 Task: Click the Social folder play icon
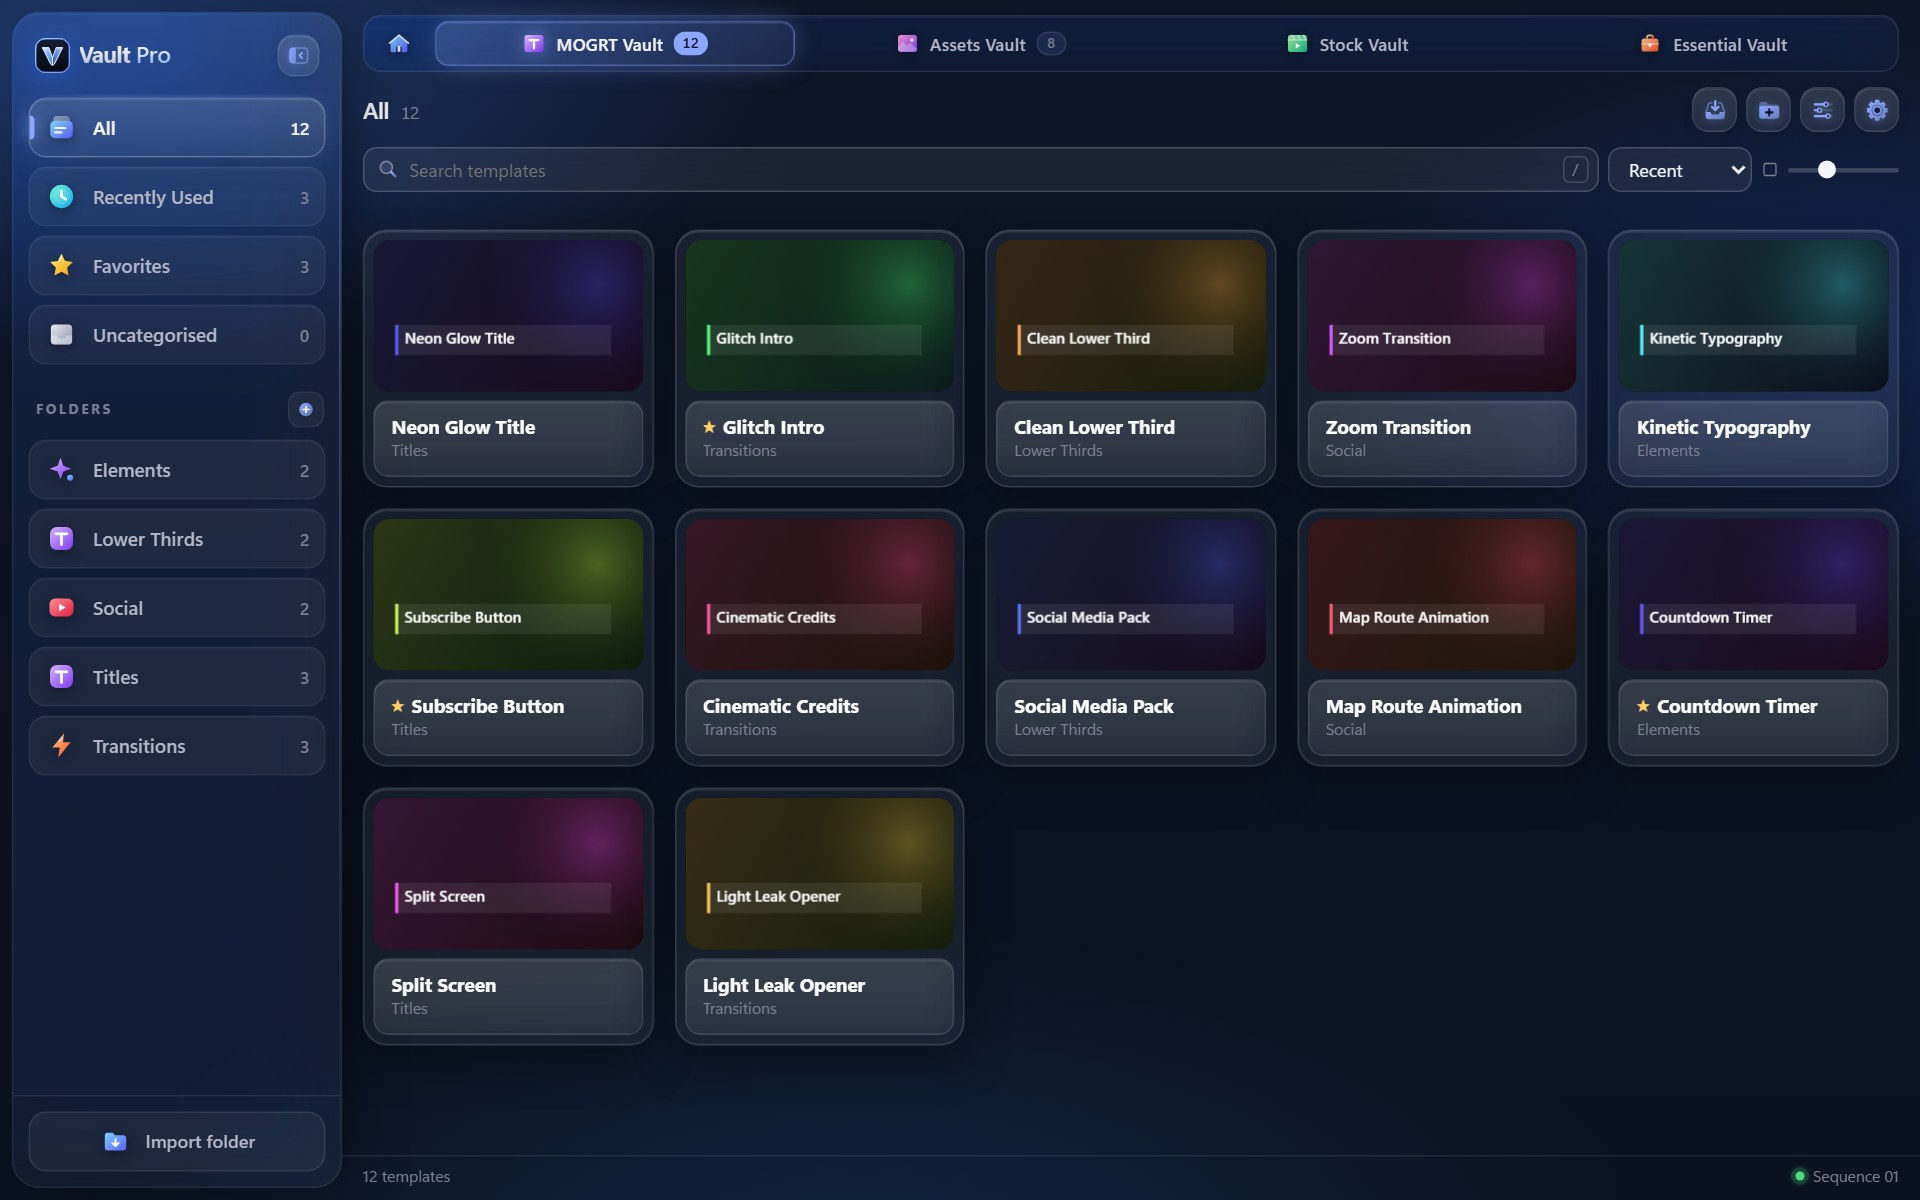(62, 608)
